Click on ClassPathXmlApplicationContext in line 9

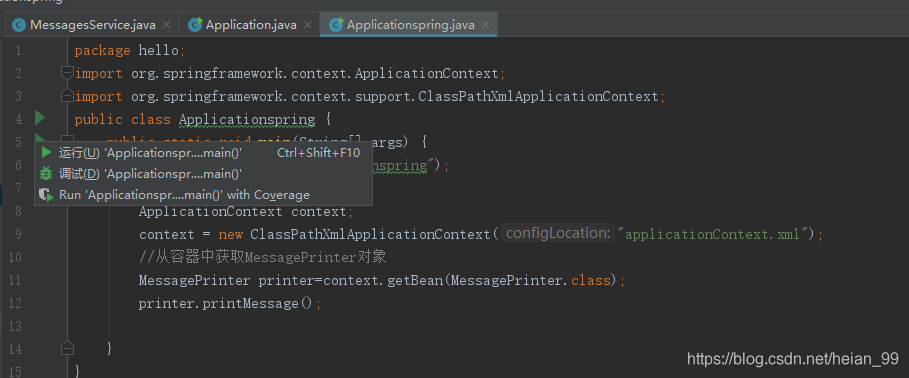tap(370, 234)
